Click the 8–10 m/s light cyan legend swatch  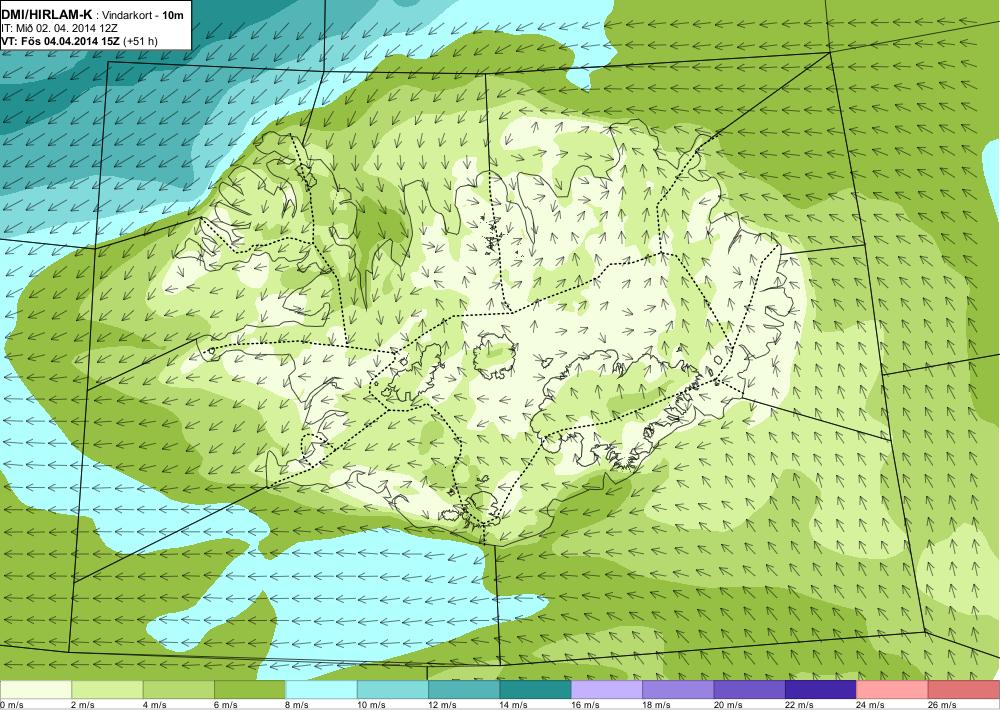click(321, 690)
